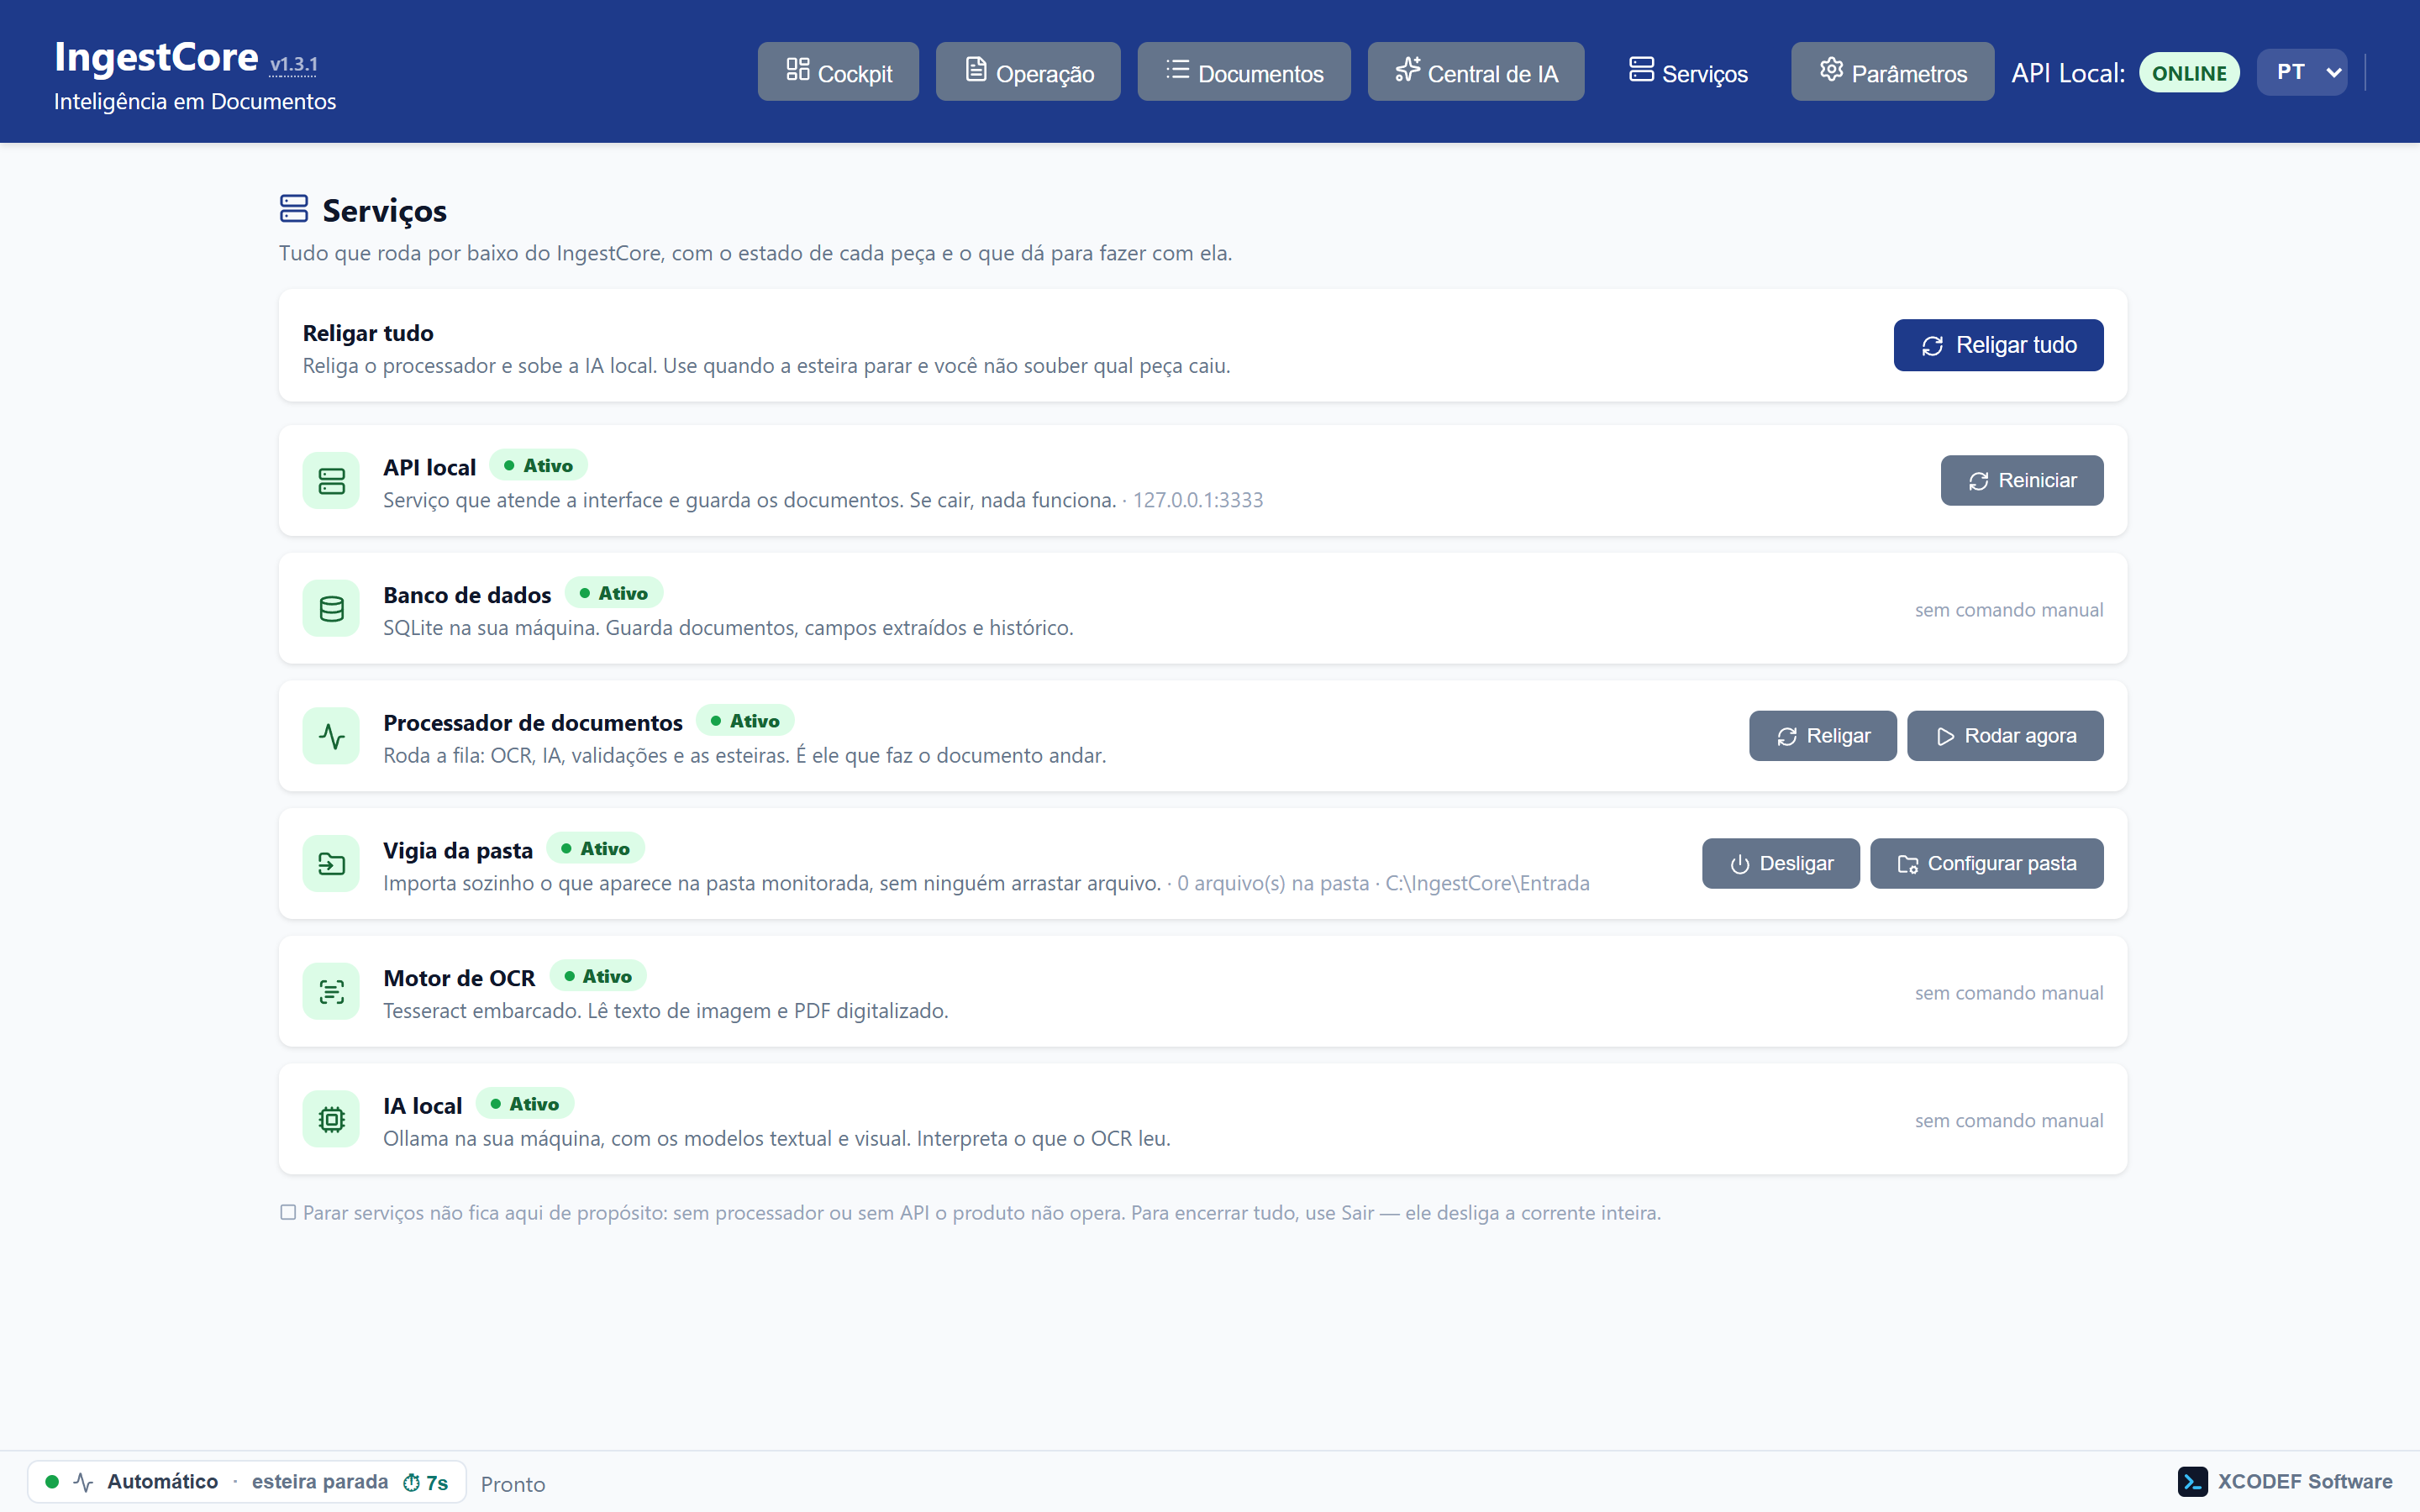Click the "Pronto" status text
This screenshot has width=2420, height=1512.
pyautogui.click(x=513, y=1484)
